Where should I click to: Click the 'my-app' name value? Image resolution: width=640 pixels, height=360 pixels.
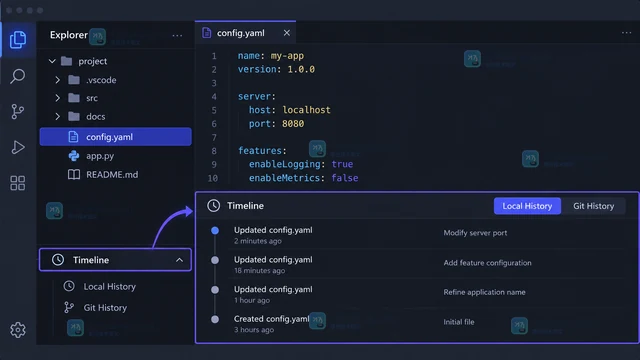[x=287, y=56]
